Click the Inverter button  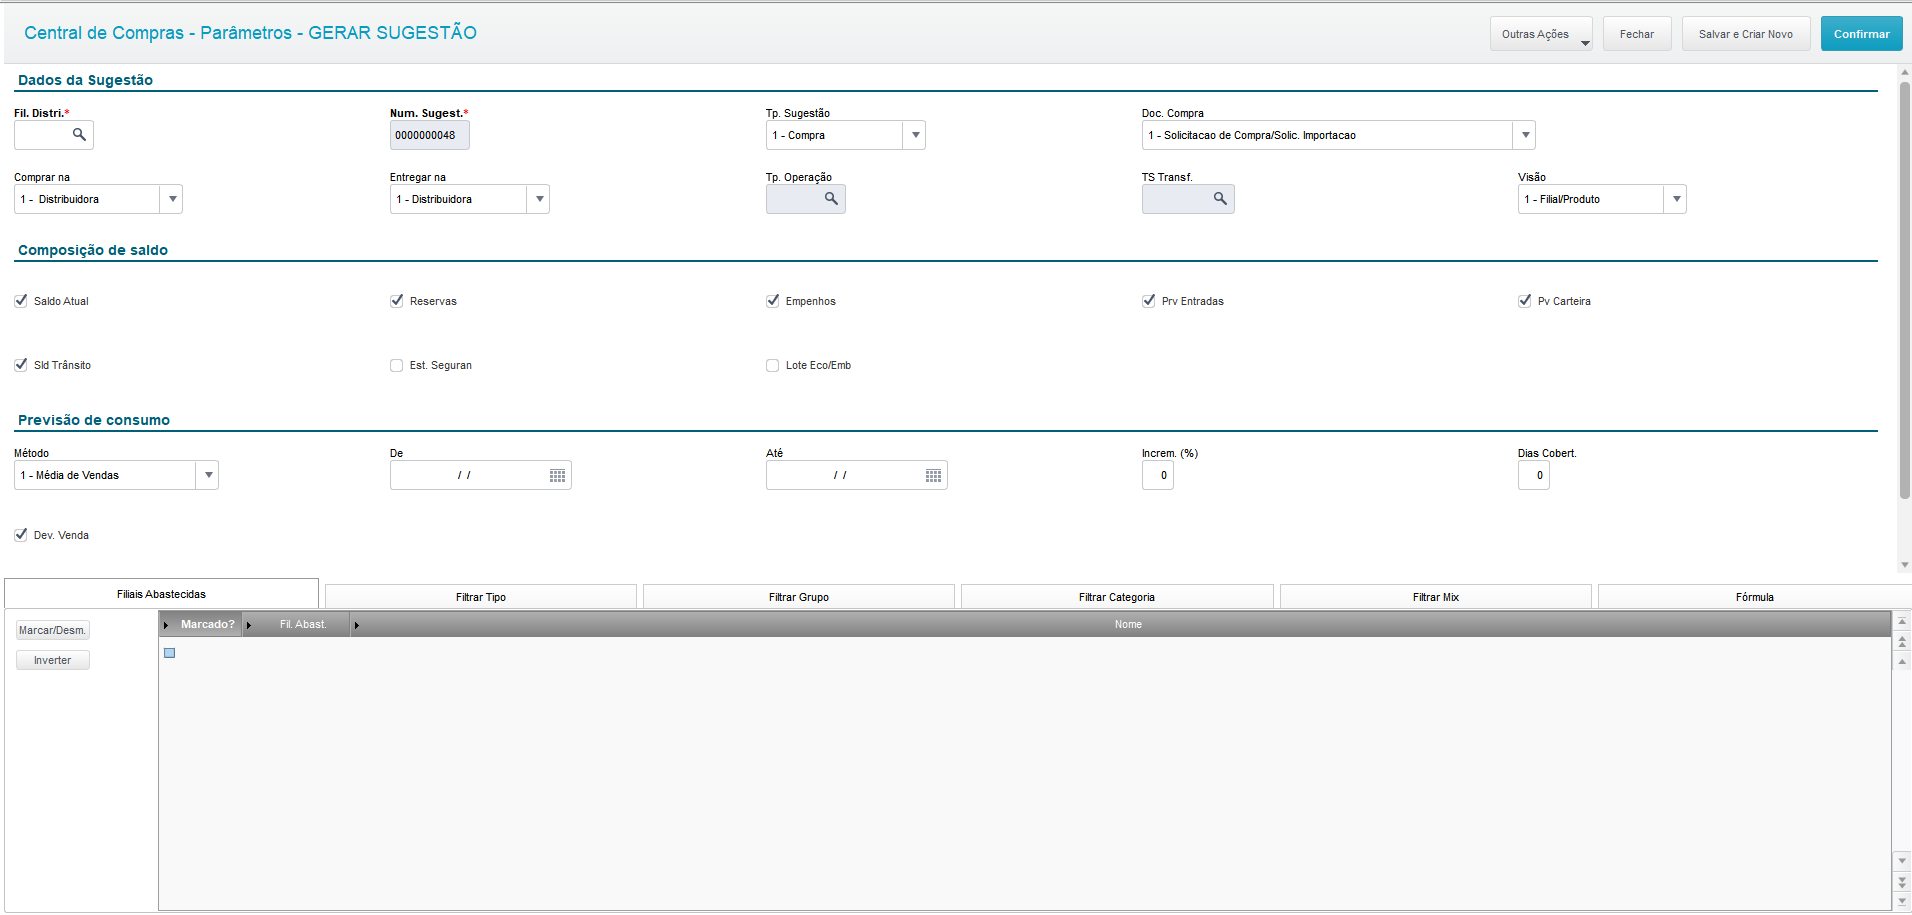[x=53, y=660]
